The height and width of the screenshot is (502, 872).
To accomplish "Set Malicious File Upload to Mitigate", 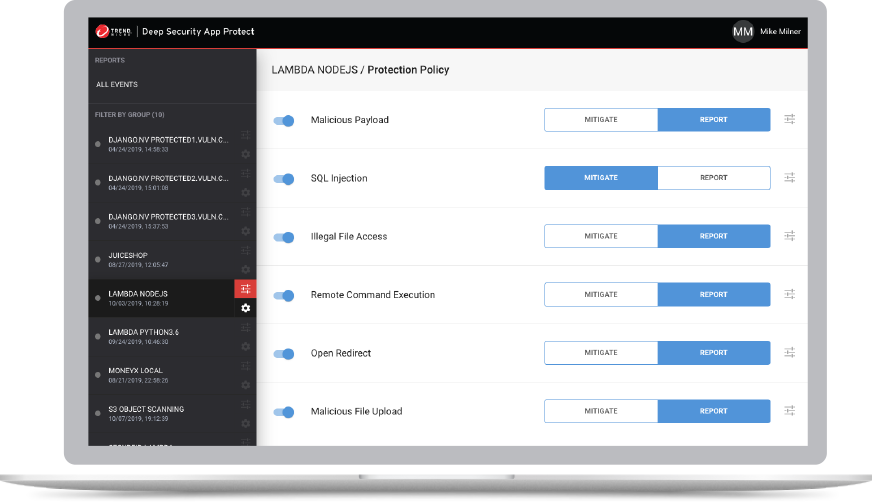I will click(601, 411).
